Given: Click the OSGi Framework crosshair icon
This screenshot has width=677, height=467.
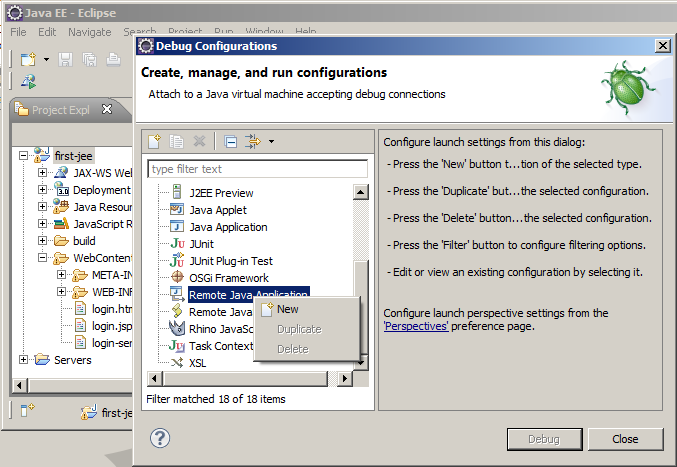Looking at the screenshot, I should 177,277.
